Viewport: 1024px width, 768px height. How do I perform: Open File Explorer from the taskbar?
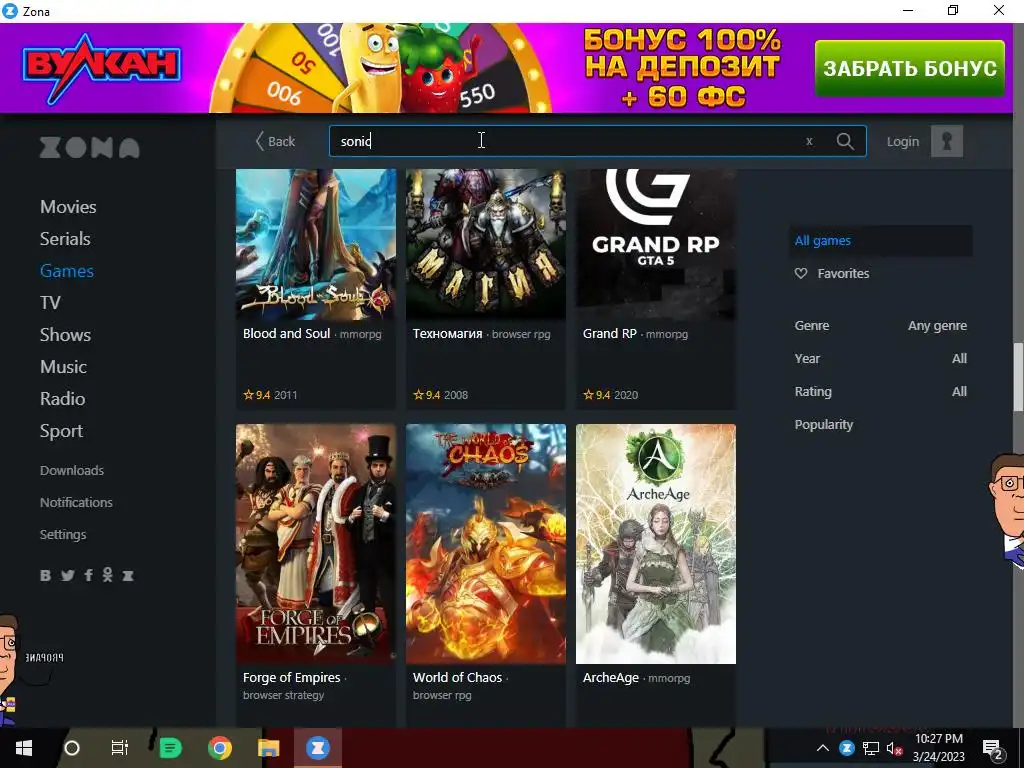pos(268,748)
